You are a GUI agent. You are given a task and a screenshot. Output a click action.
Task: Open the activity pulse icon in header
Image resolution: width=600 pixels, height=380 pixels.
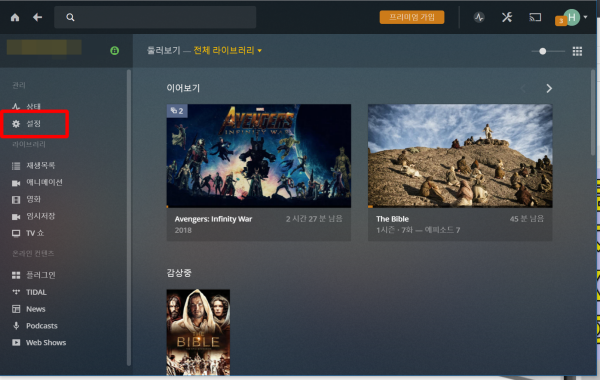coord(479,17)
